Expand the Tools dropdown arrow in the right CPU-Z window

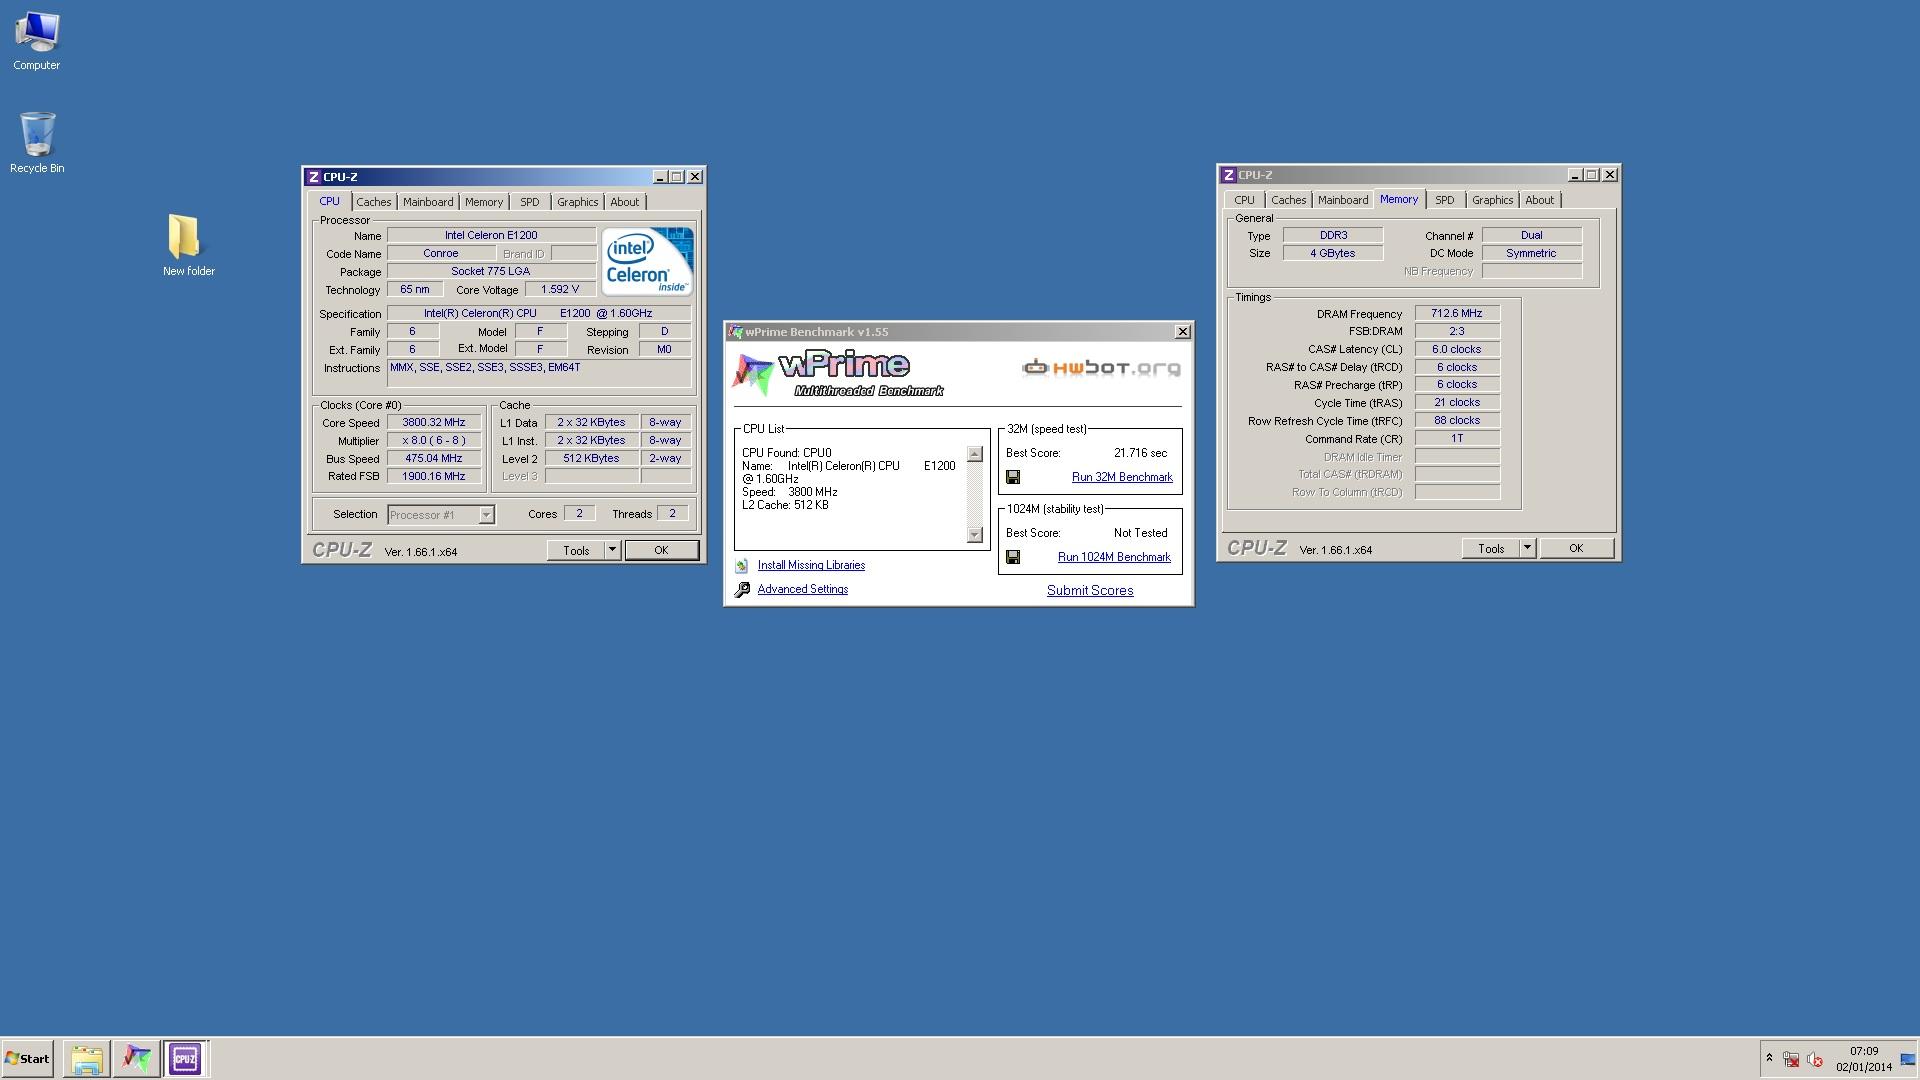pyautogui.click(x=1527, y=549)
